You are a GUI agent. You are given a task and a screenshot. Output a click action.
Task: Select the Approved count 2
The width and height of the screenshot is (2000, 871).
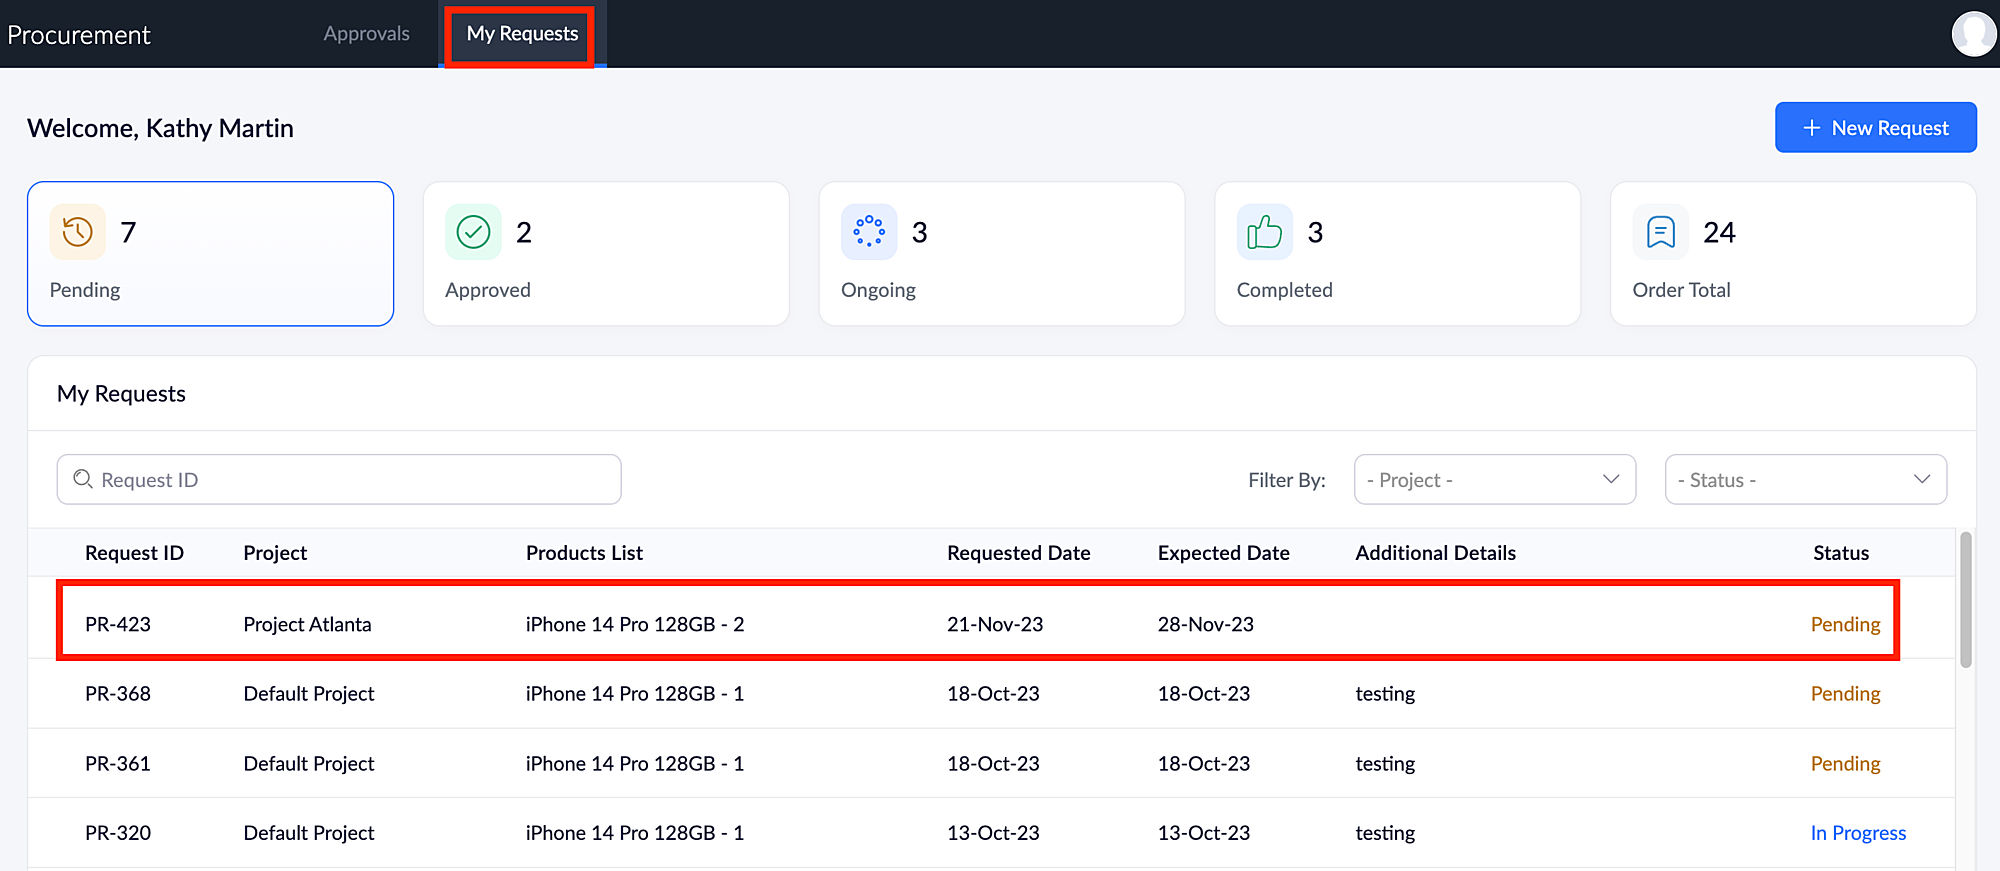tap(523, 232)
